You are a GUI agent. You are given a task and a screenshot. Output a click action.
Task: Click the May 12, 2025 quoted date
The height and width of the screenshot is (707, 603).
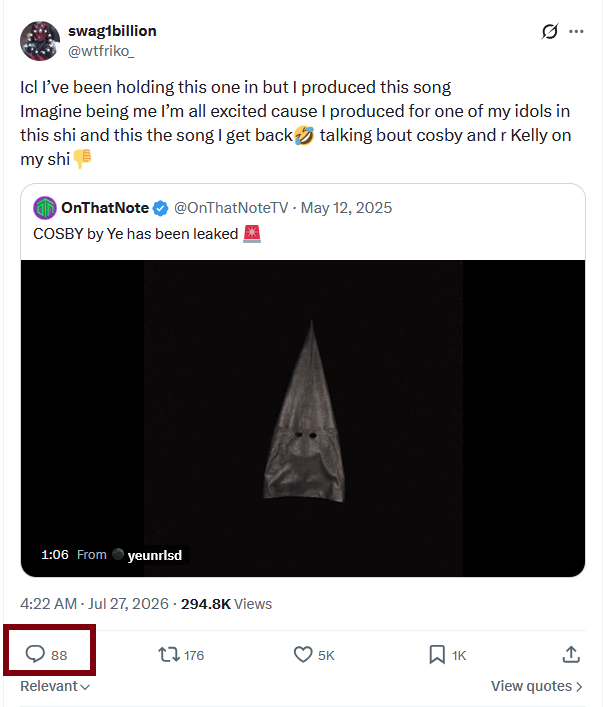(x=346, y=208)
